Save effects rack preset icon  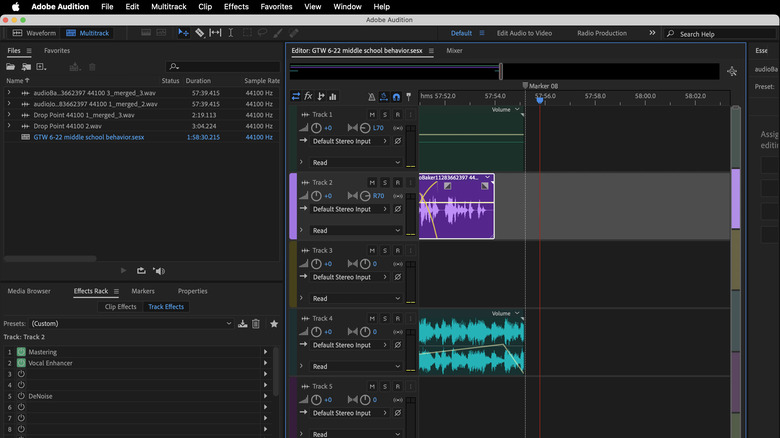pyautogui.click(x=243, y=324)
